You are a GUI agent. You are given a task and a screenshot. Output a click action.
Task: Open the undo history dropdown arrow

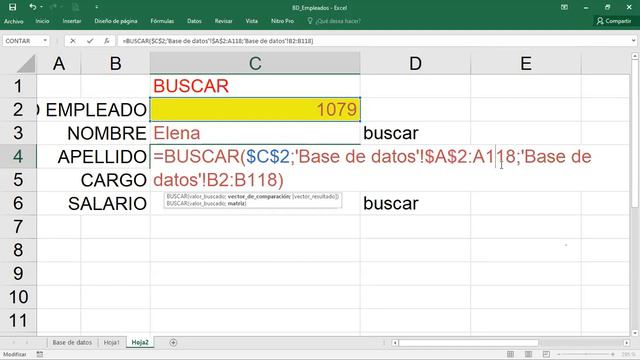click(41, 7)
